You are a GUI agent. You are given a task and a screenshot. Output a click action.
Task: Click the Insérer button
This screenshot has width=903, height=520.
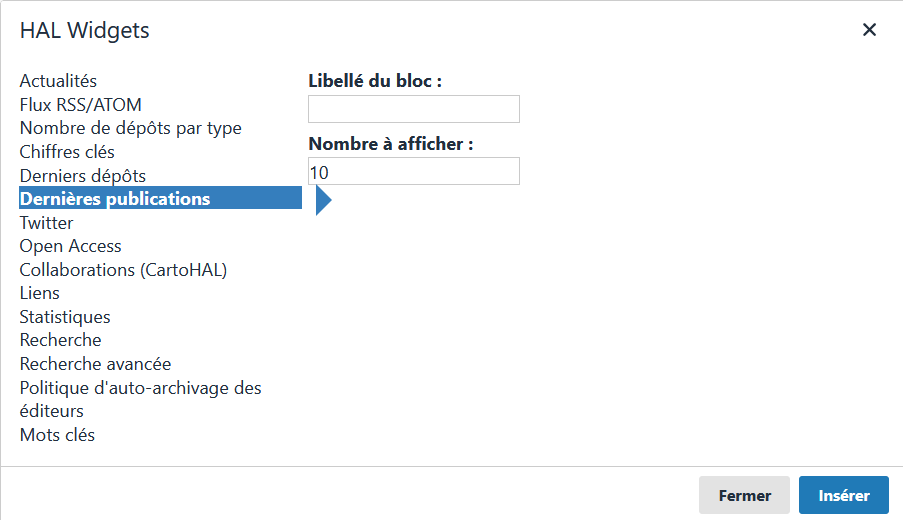tap(843, 495)
